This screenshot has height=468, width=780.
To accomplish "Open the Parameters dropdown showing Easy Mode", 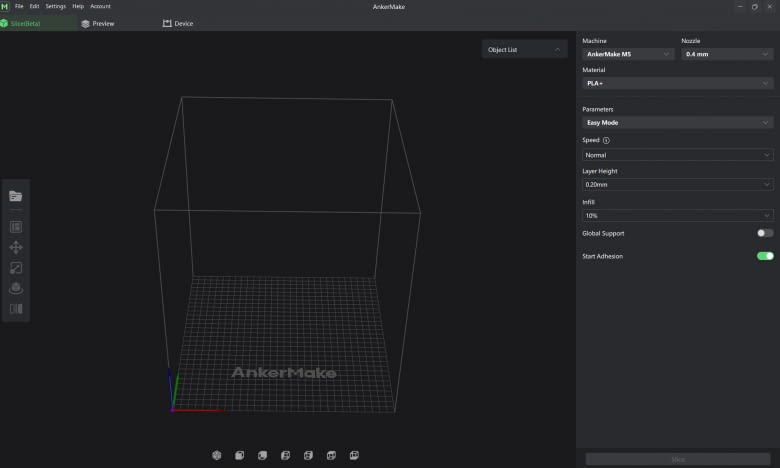I will click(x=678, y=122).
